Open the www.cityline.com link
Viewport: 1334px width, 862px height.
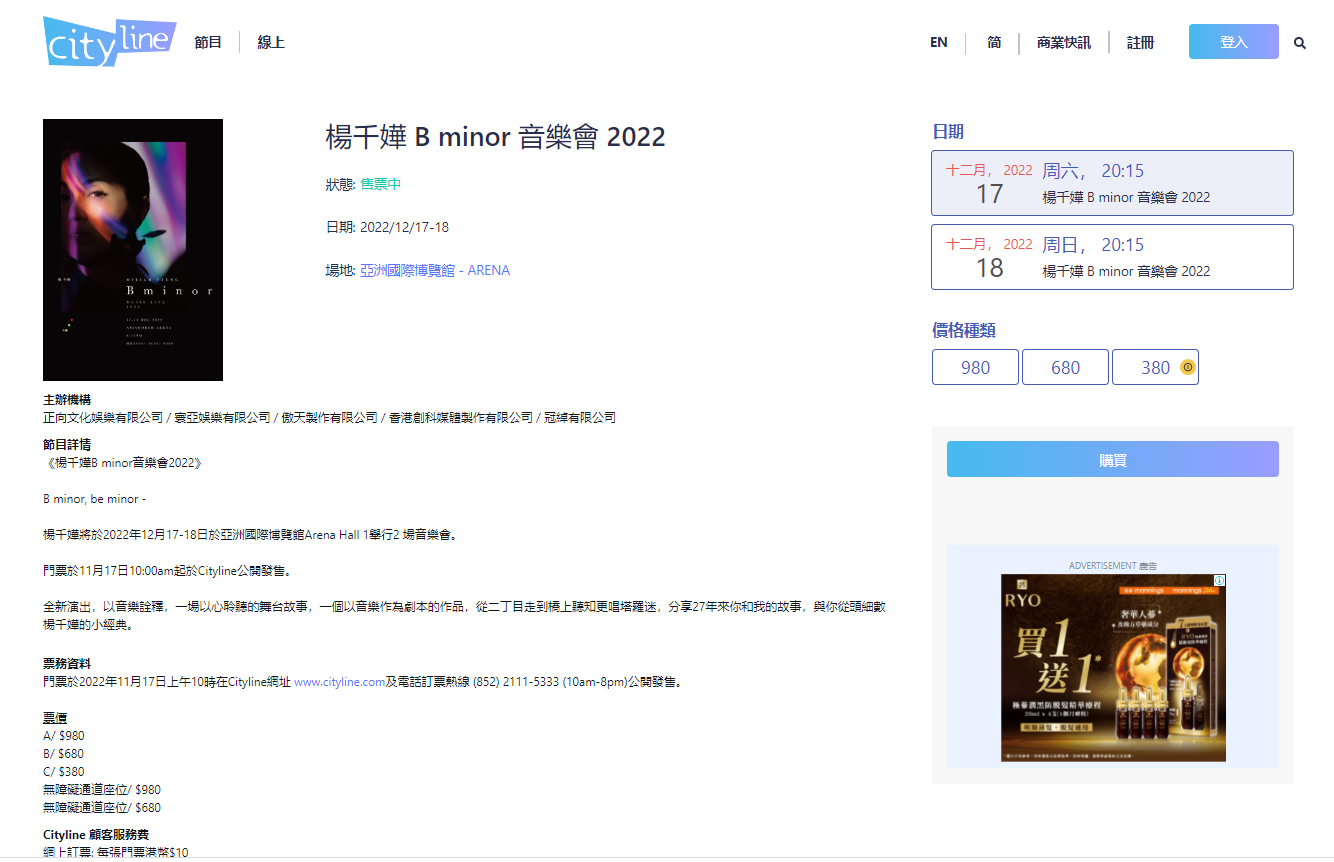pos(339,682)
